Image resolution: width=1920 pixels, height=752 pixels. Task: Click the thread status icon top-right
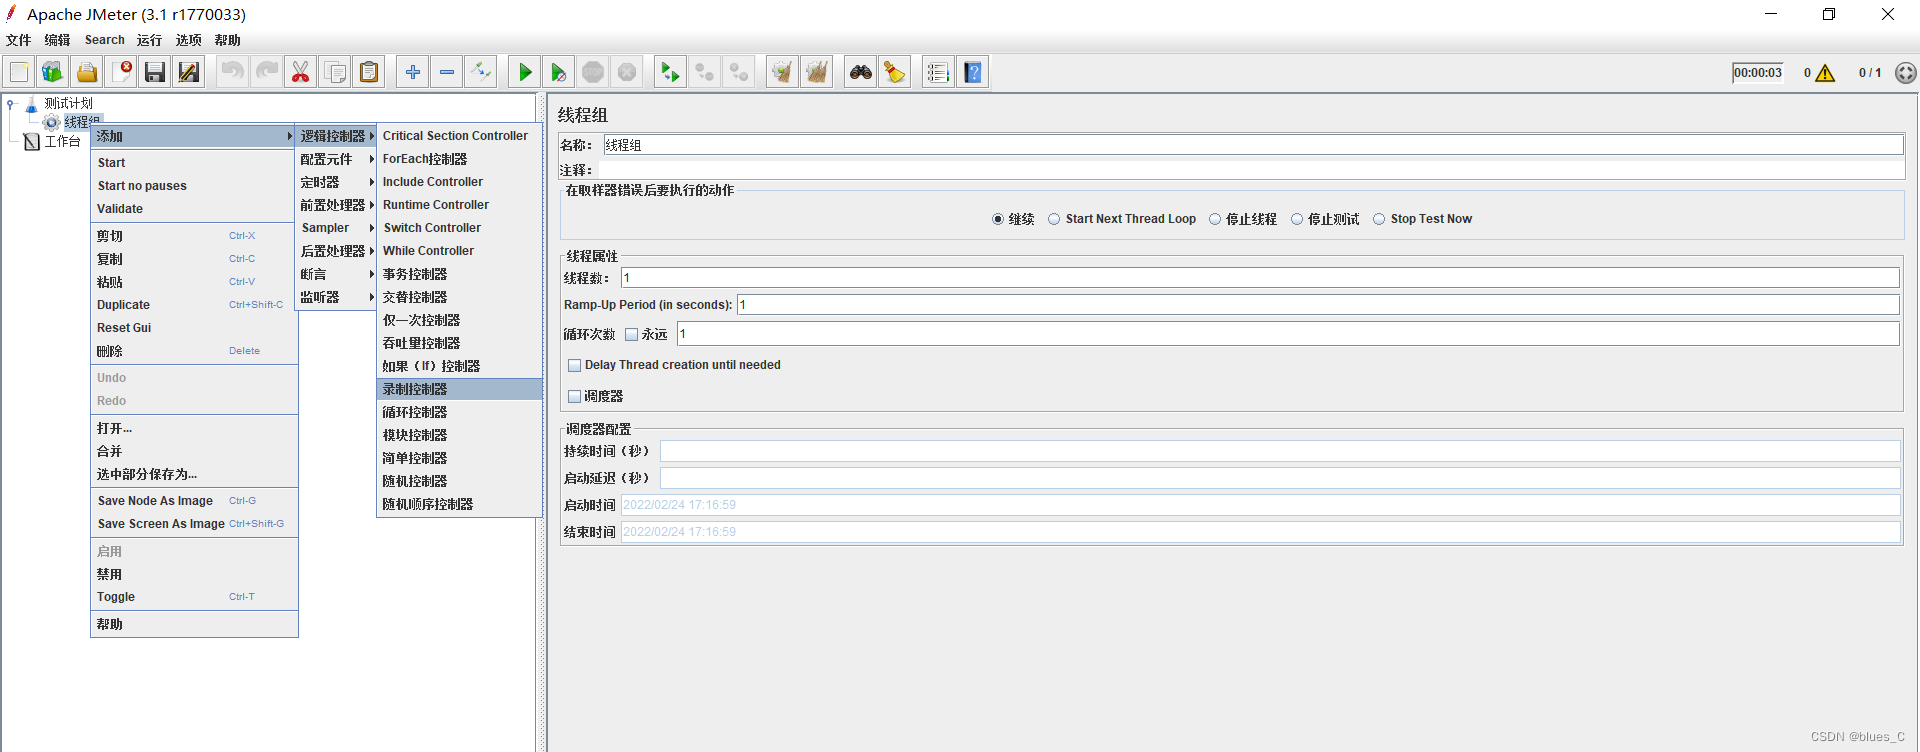(1906, 73)
